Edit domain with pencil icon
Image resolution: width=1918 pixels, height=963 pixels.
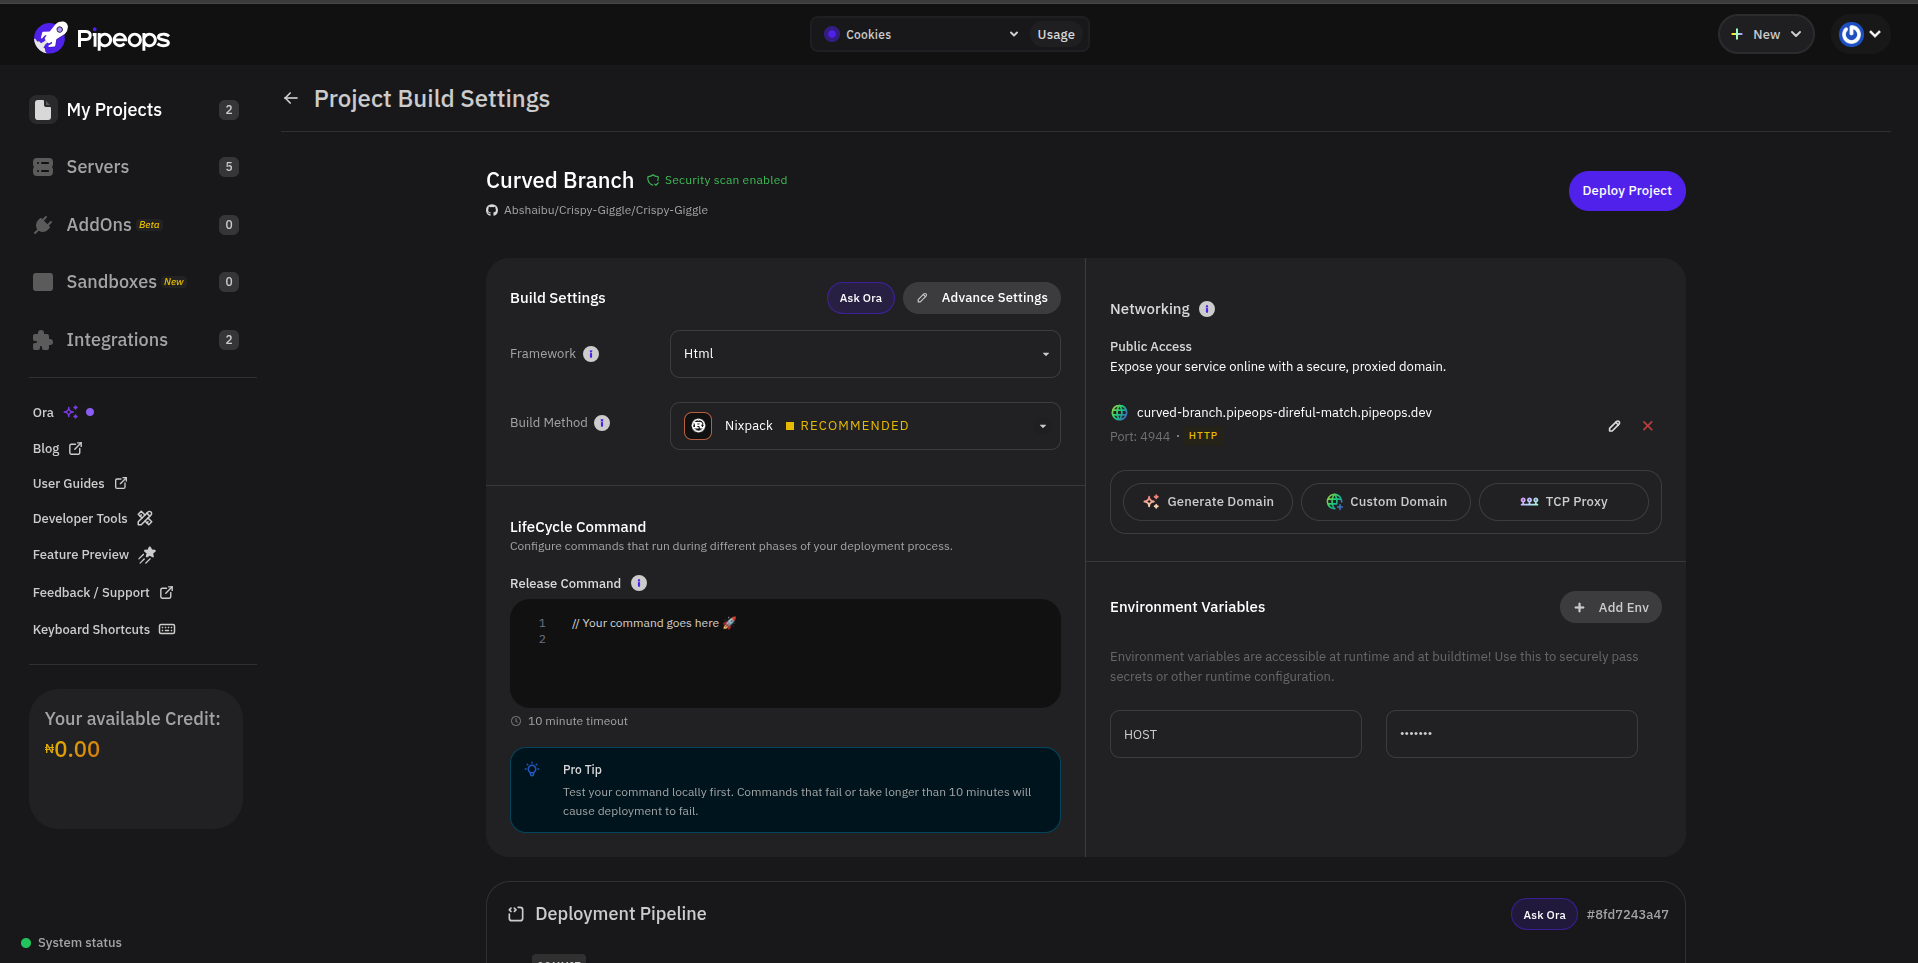(1614, 426)
